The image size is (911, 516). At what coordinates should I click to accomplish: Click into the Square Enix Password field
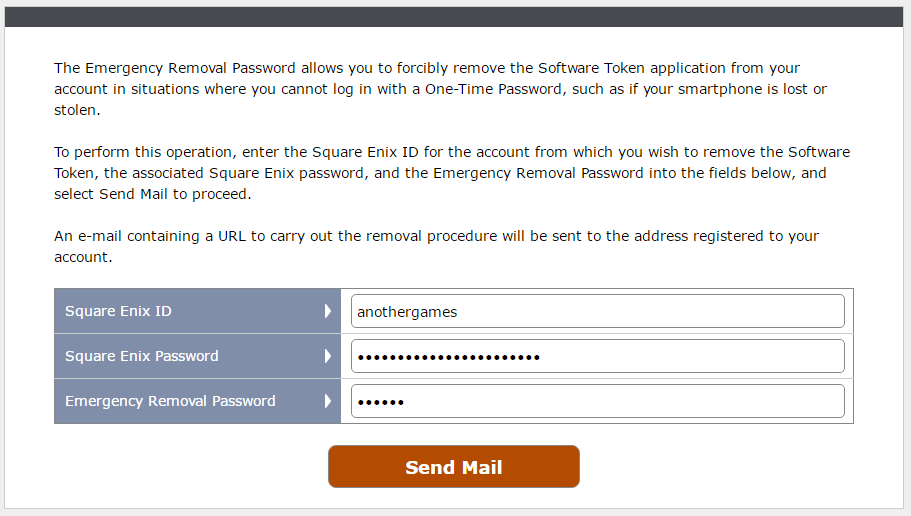coord(597,356)
